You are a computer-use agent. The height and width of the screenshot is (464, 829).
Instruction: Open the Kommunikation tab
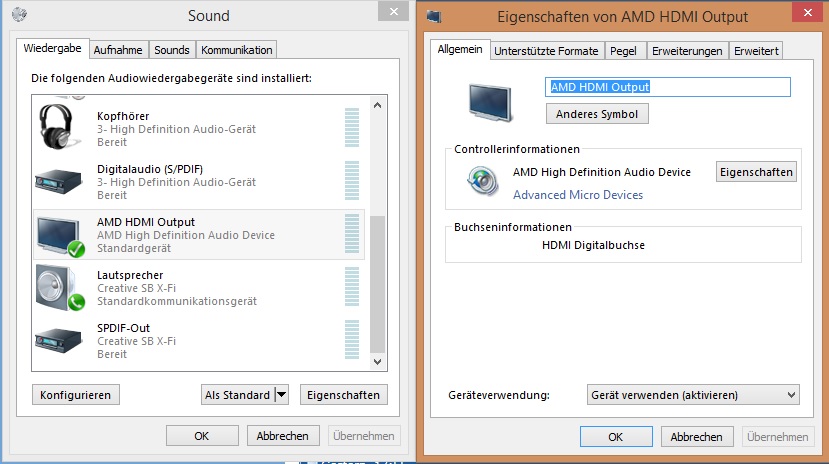pyautogui.click(x=236, y=50)
